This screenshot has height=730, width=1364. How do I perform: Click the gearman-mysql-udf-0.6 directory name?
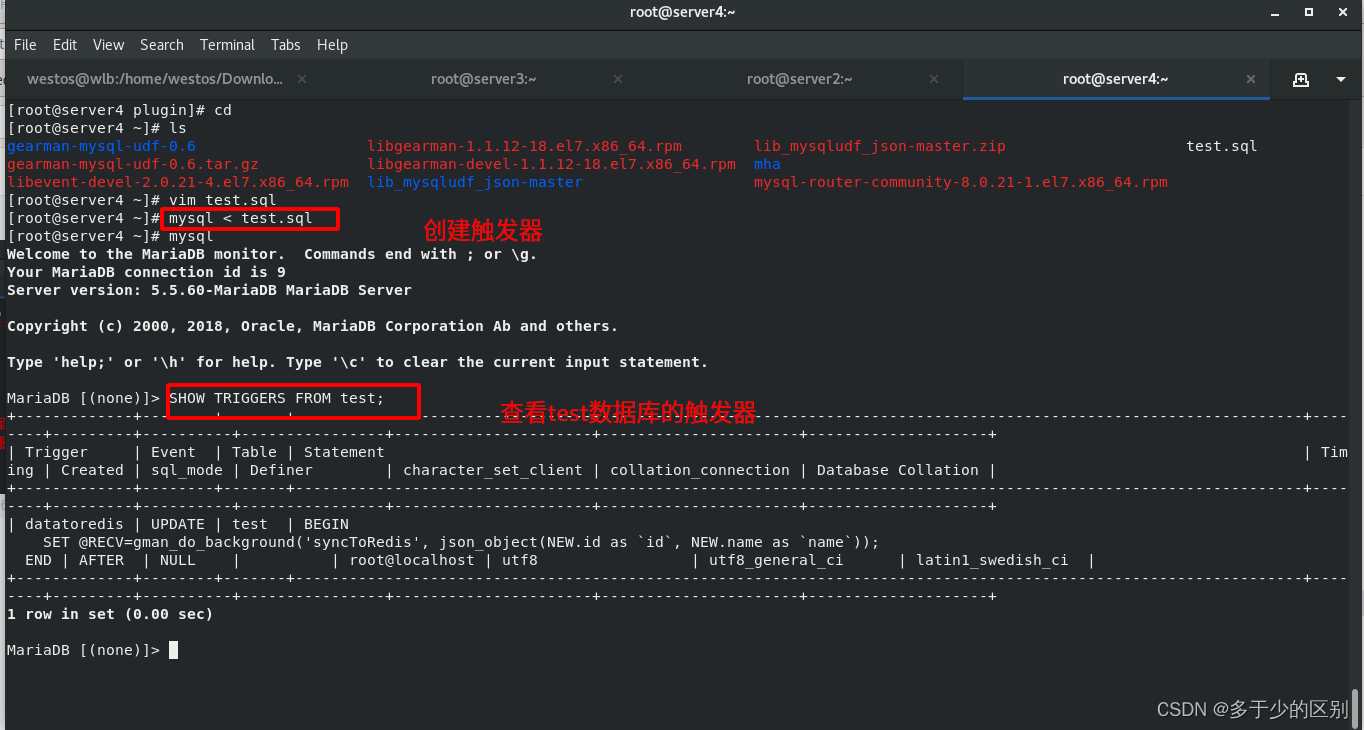tap(101, 146)
